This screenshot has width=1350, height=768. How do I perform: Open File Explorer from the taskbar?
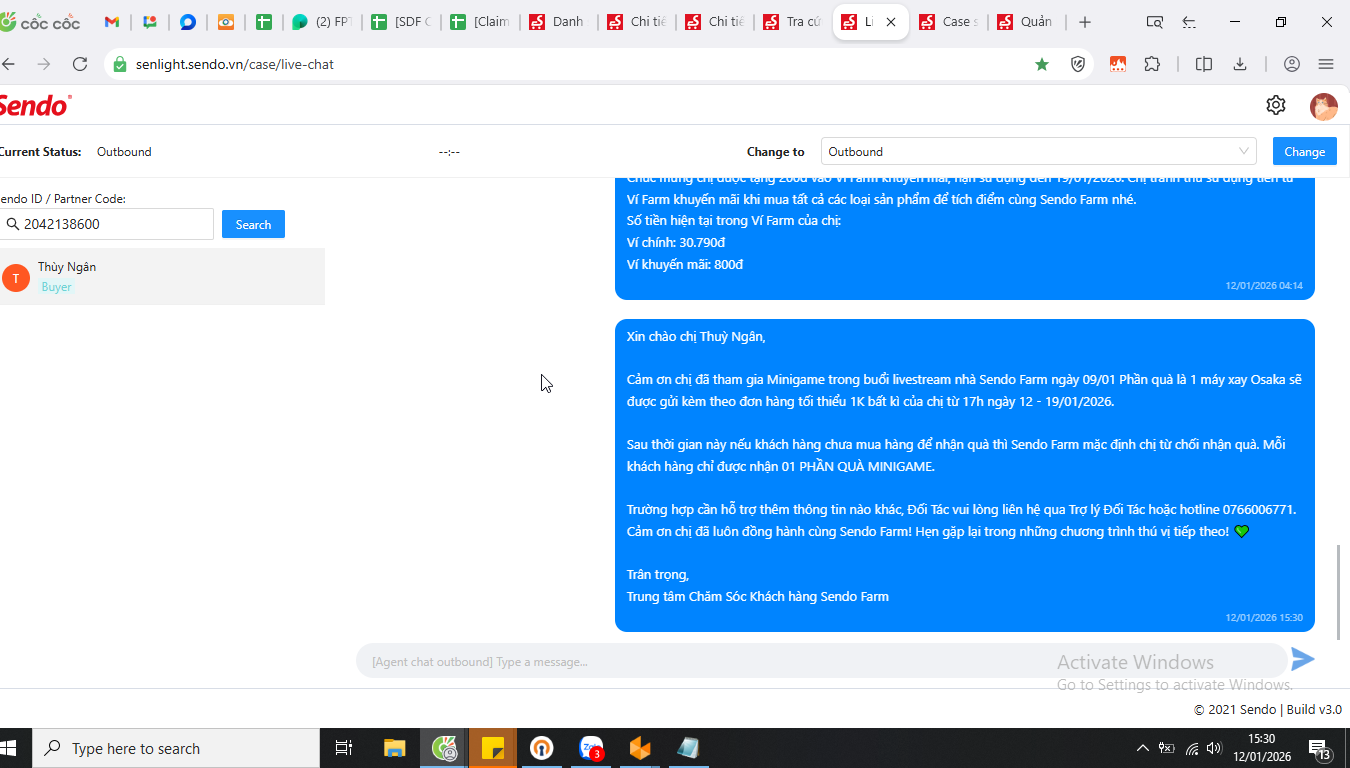[x=395, y=748]
